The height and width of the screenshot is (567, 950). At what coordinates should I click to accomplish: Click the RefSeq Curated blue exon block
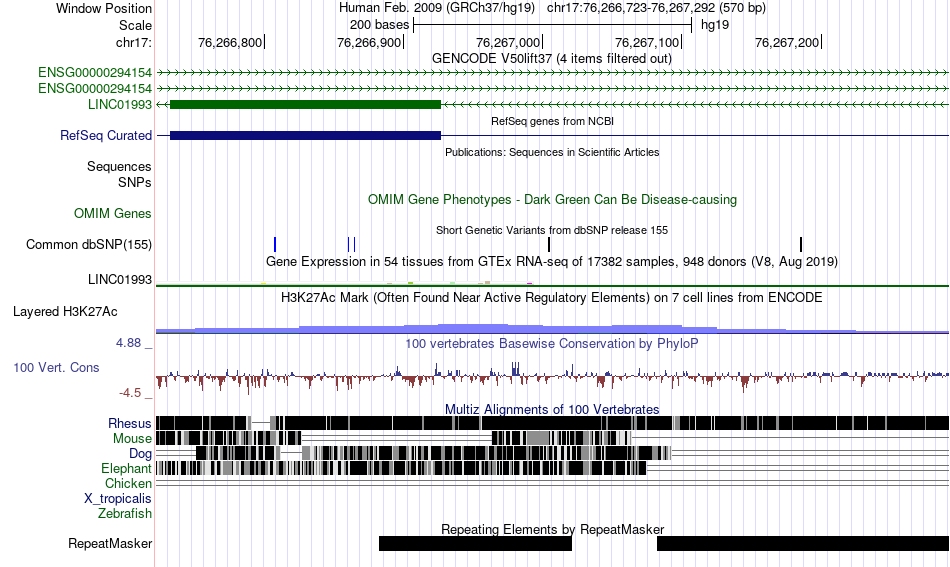(x=305, y=135)
